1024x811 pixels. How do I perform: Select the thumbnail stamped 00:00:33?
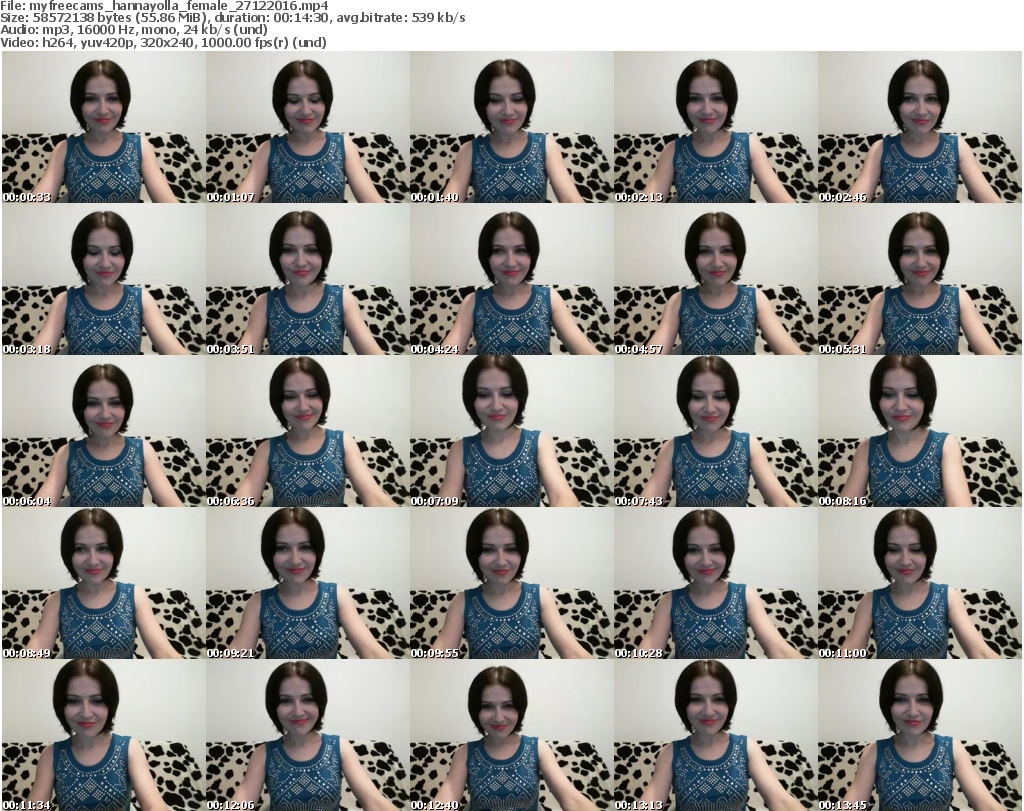point(103,127)
